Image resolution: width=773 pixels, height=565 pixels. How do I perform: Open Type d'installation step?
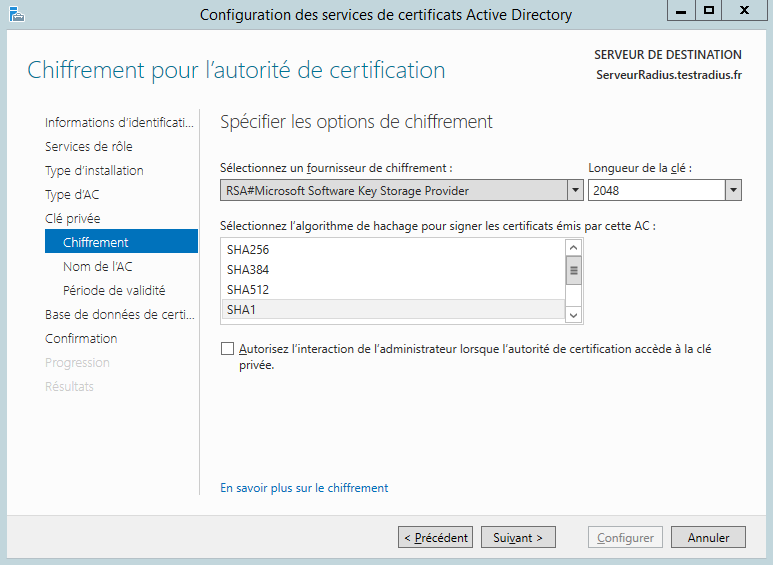tap(94, 170)
